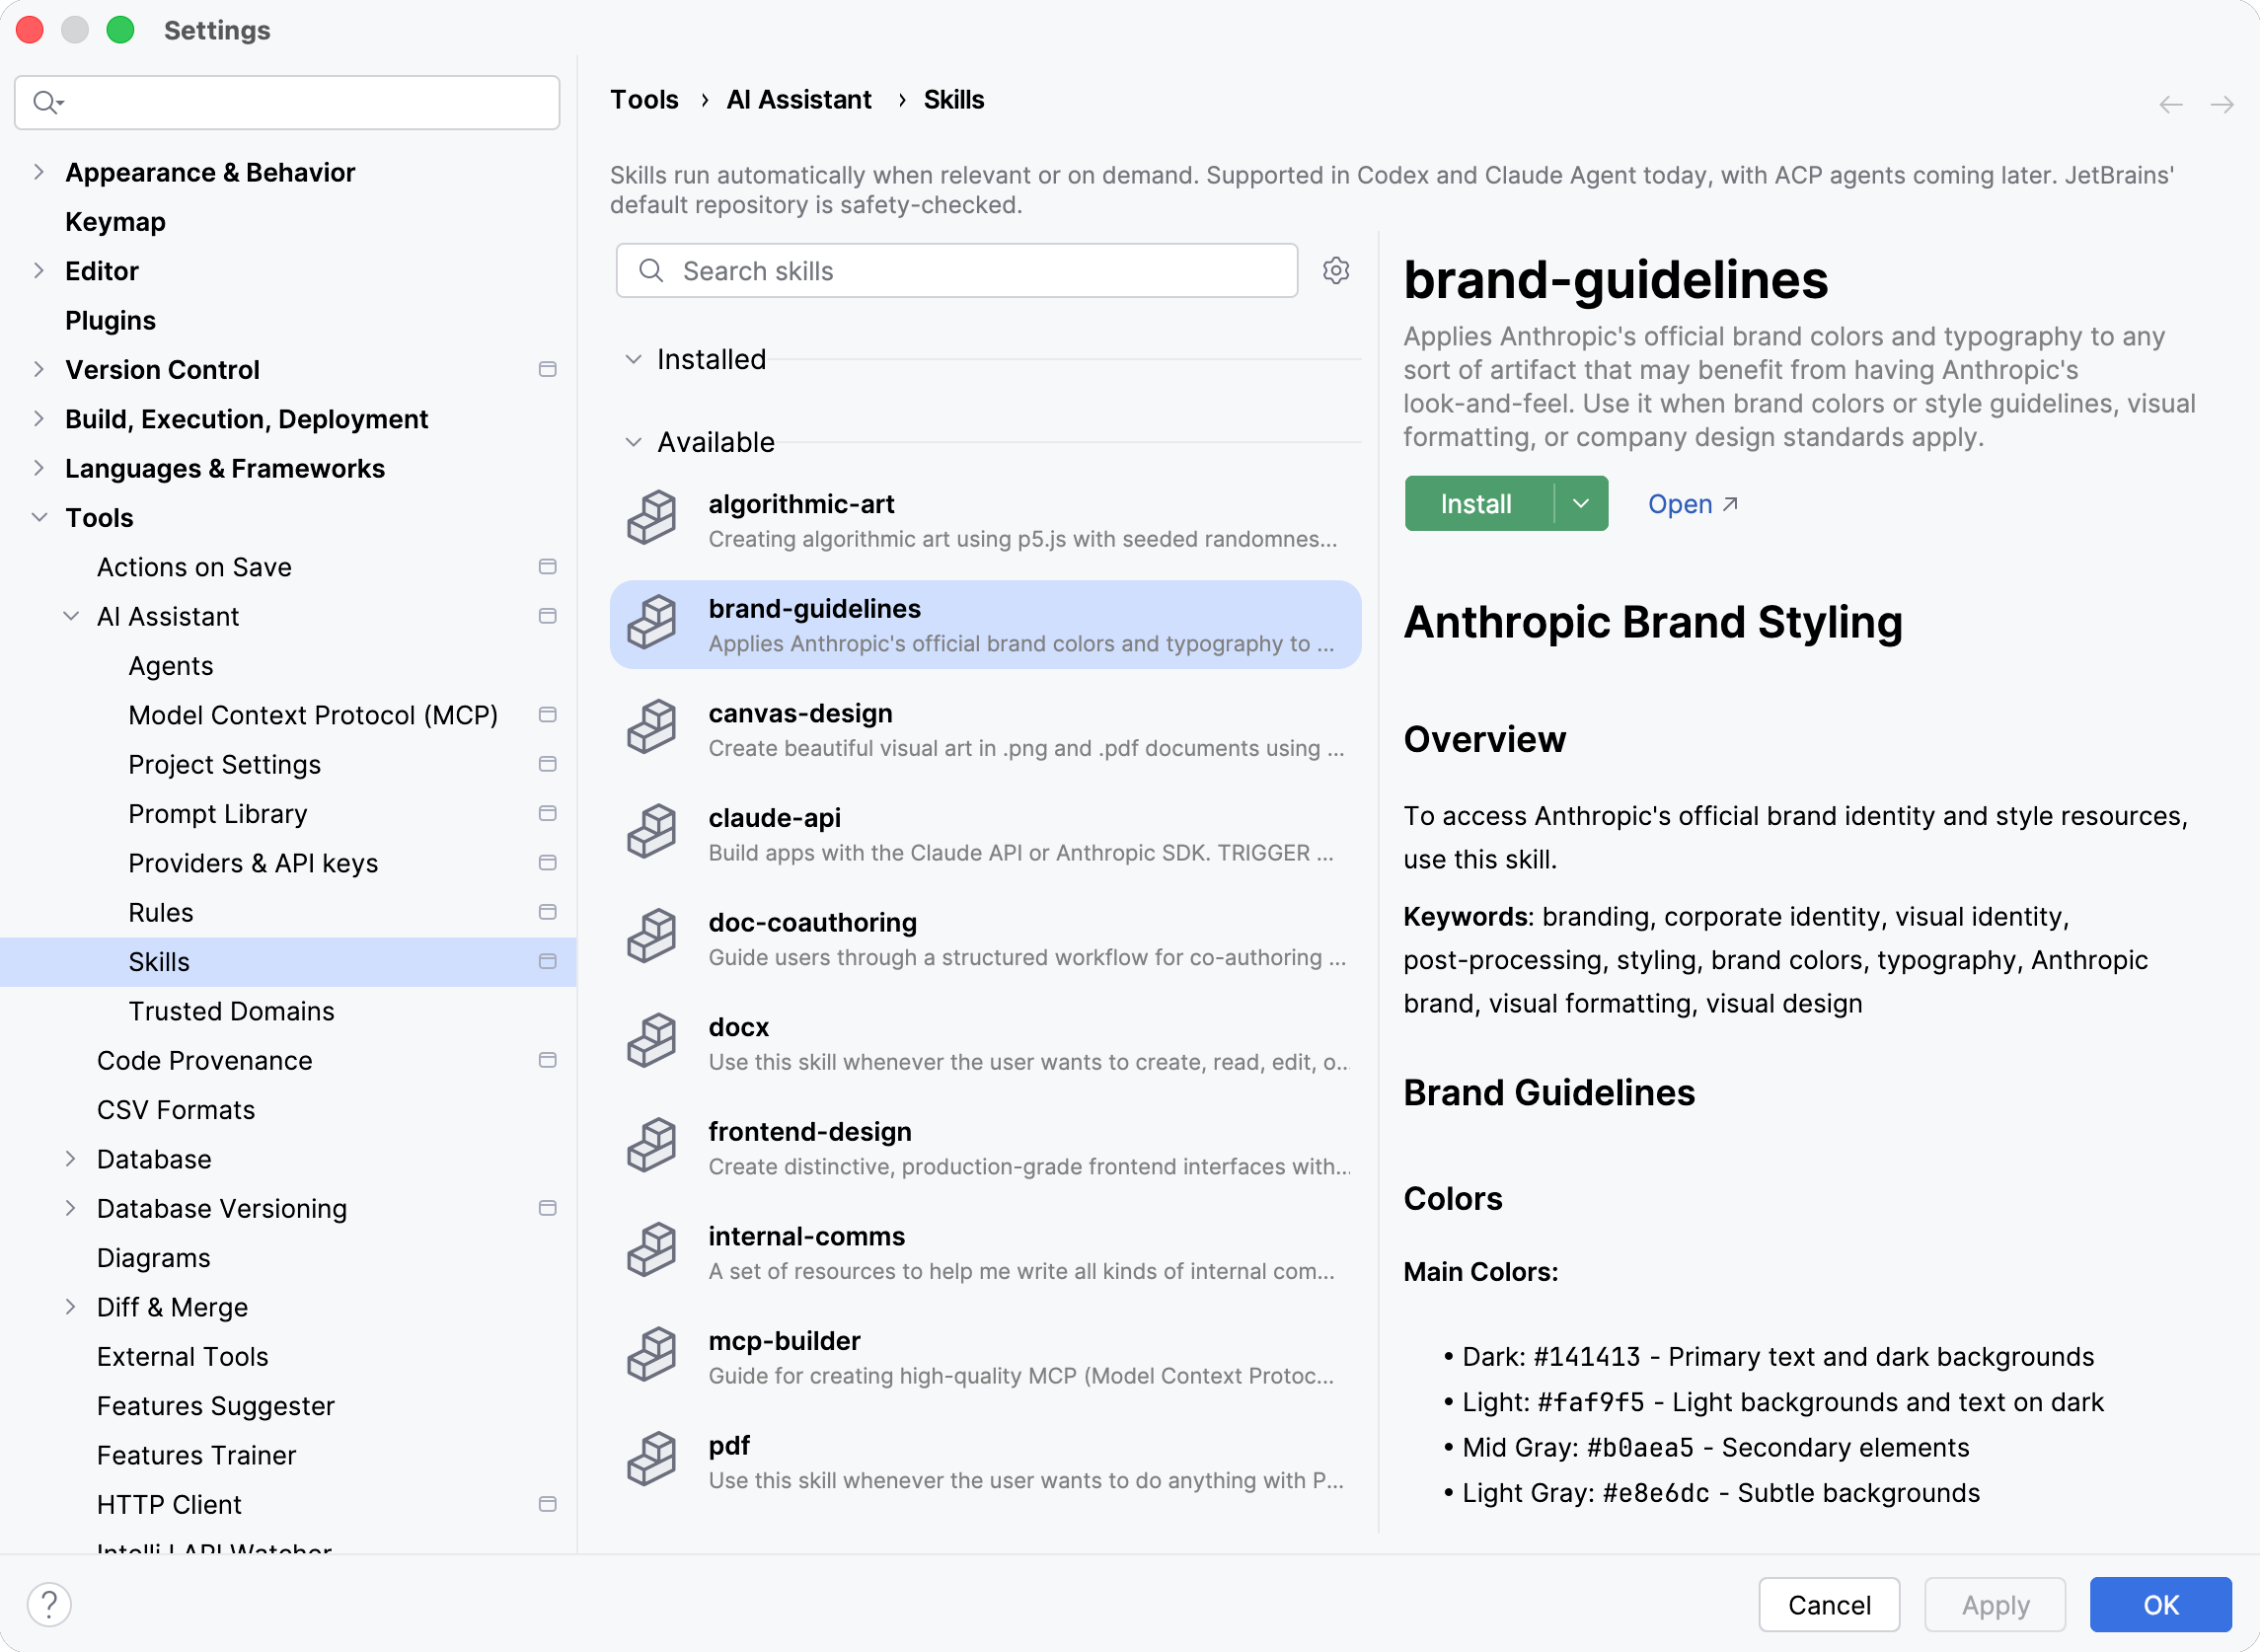Collapse the Installed skills section
2260x1652 pixels.
point(633,359)
